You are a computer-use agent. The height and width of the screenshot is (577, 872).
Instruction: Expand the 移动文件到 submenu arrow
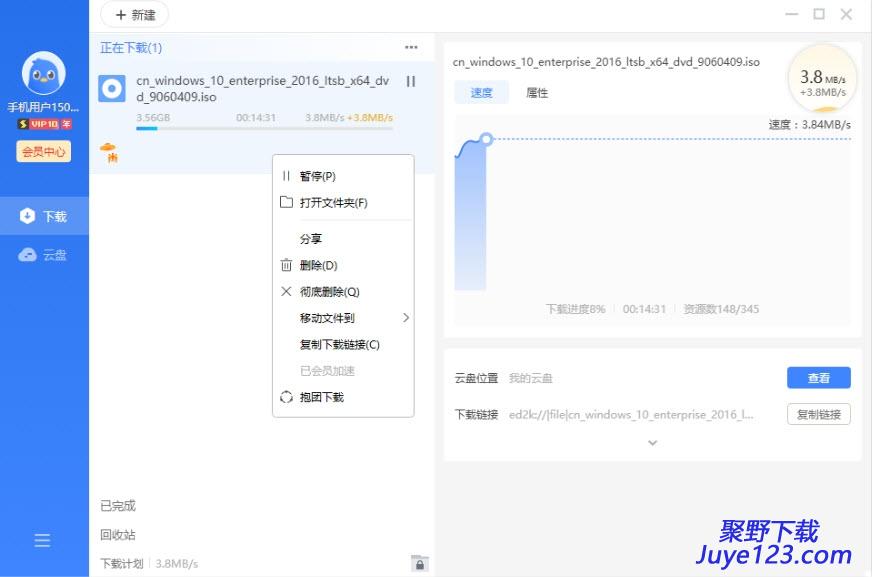tap(406, 318)
